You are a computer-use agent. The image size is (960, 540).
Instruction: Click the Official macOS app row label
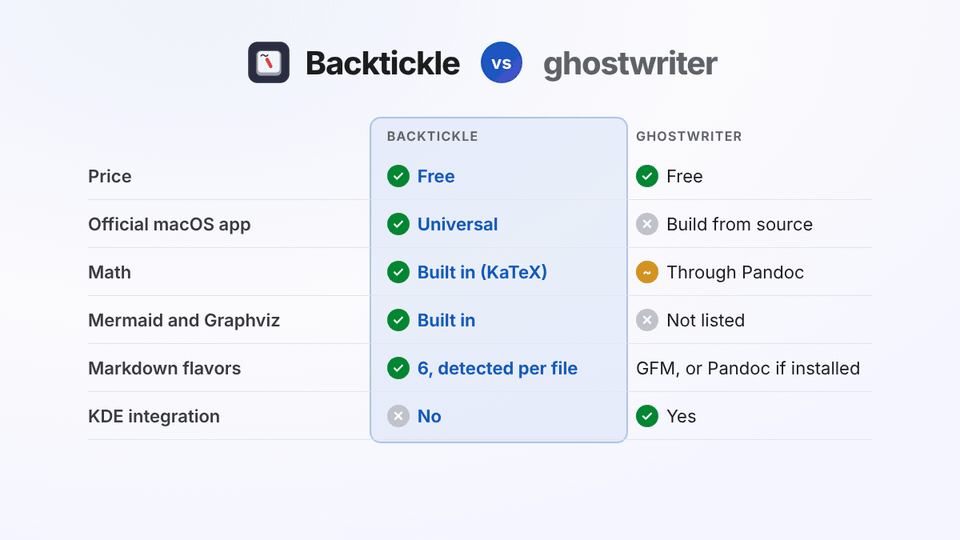pos(170,225)
